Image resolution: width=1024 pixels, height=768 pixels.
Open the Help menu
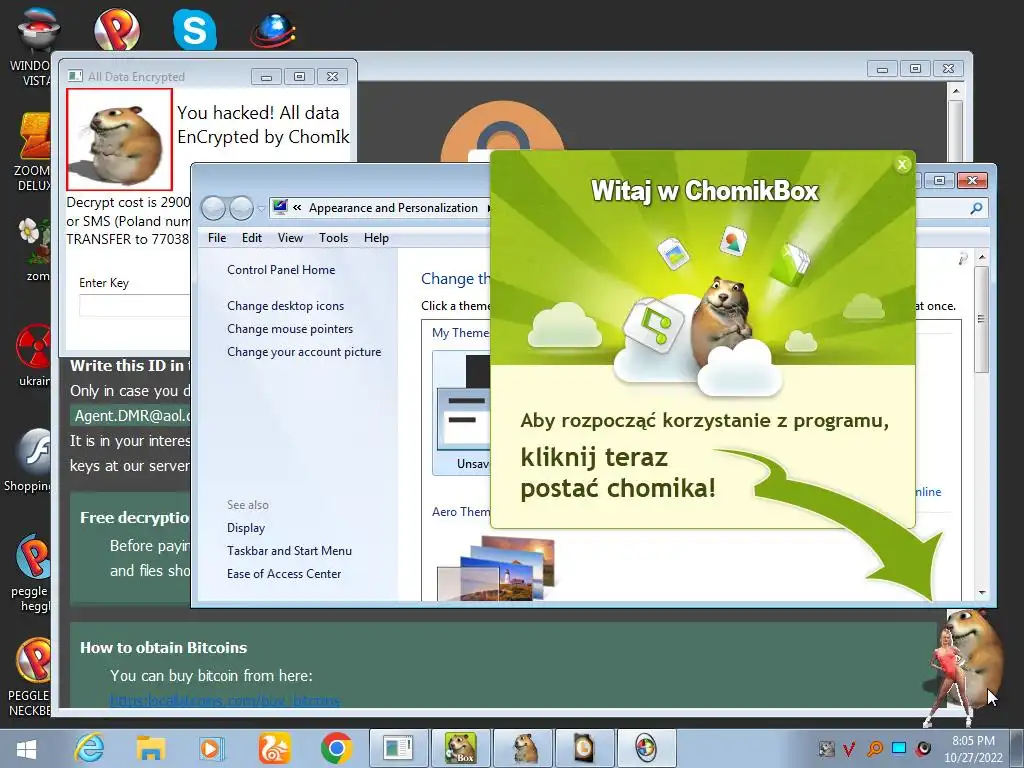tap(376, 238)
